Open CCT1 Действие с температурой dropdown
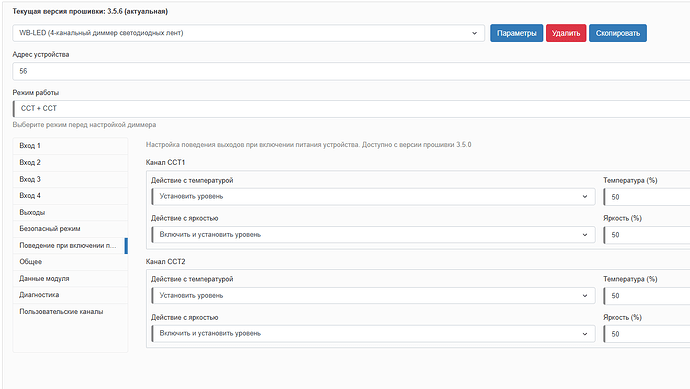This screenshot has width=690, height=389. pyautogui.click(x=373, y=197)
